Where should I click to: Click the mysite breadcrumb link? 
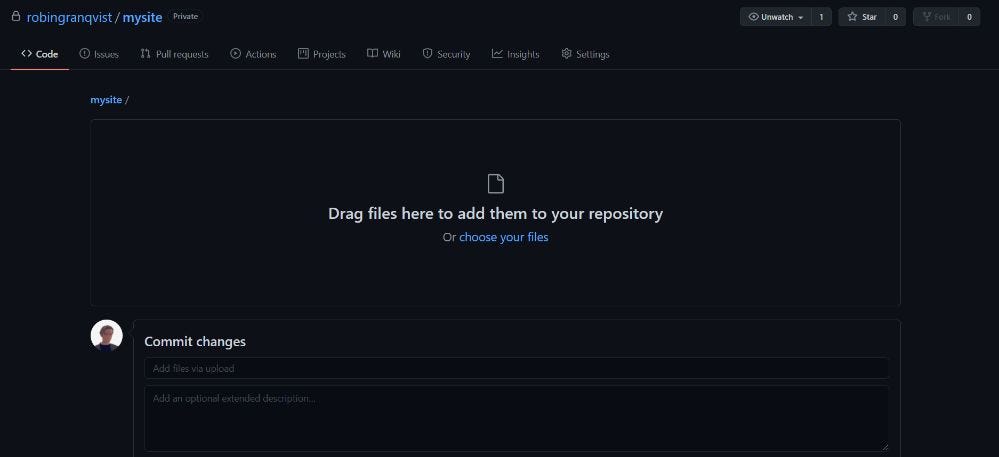106,100
